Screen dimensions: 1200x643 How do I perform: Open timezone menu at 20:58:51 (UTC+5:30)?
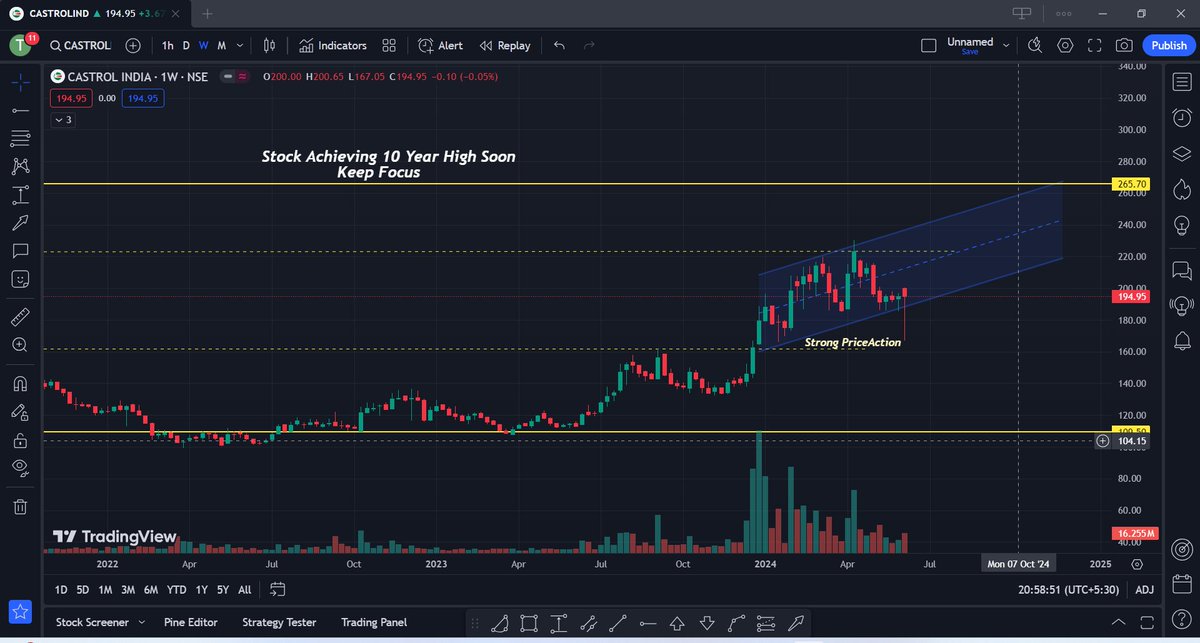(x=1070, y=590)
